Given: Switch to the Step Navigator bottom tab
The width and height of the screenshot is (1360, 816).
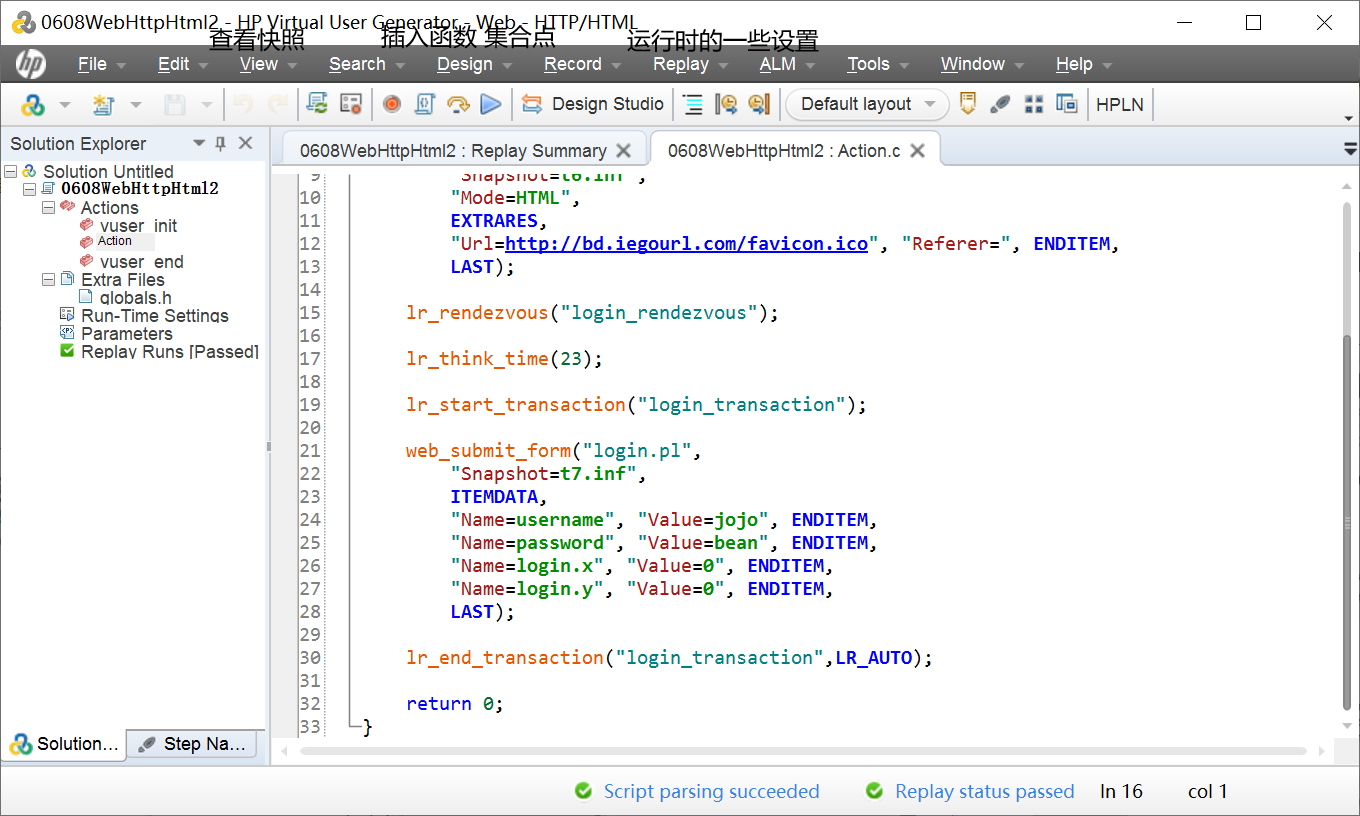Looking at the screenshot, I should (x=193, y=744).
